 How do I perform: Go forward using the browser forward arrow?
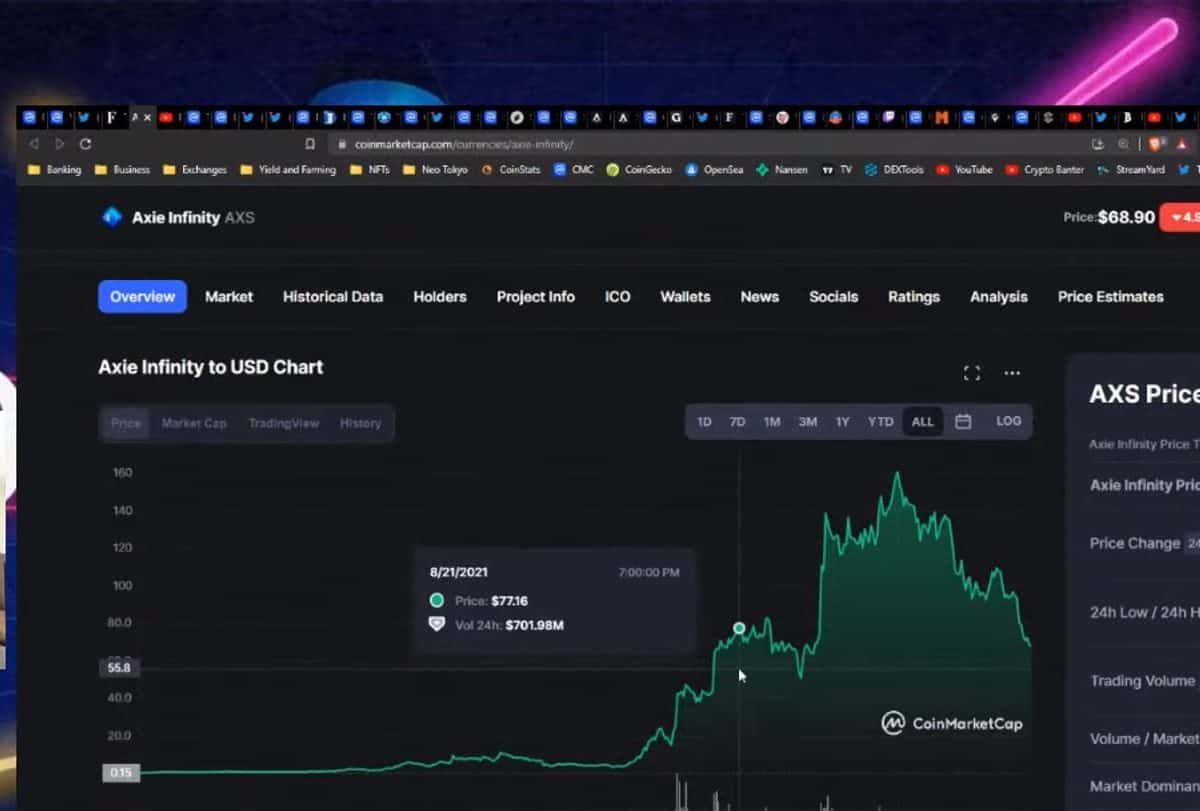pyautogui.click(x=59, y=144)
